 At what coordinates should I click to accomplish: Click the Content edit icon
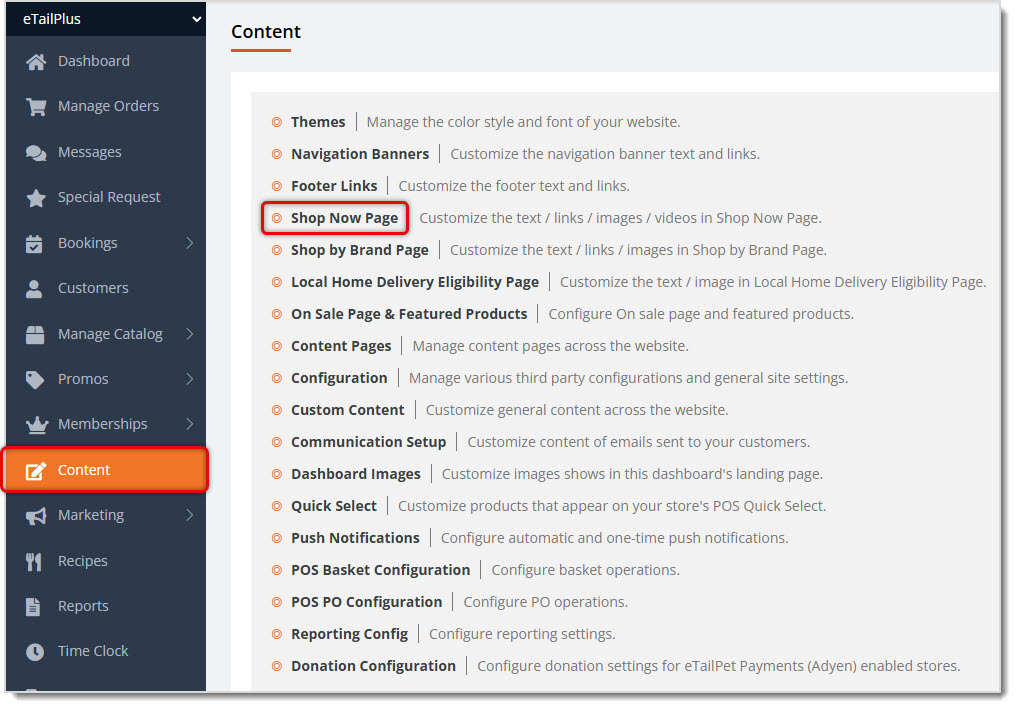click(36, 470)
